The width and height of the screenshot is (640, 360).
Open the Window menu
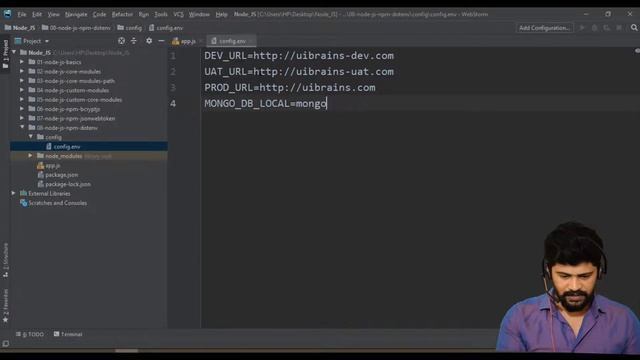pyautogui.click(x=199, y=14)
